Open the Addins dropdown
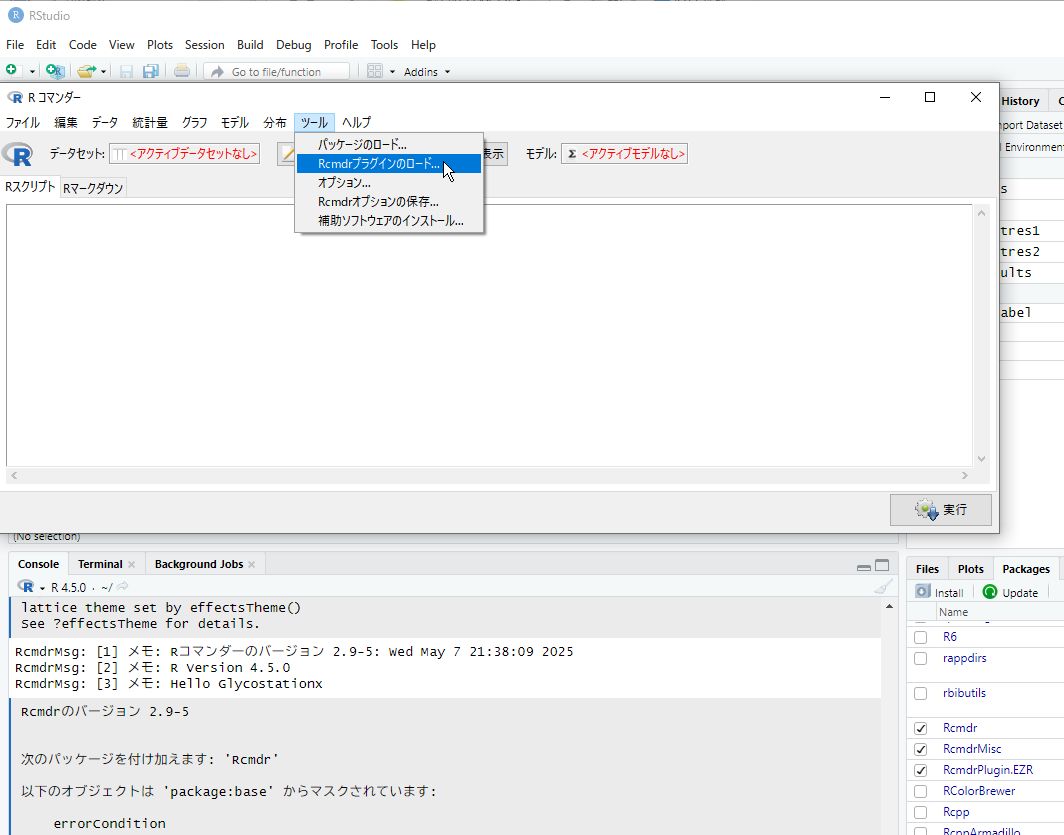 (x=427, y=72)
